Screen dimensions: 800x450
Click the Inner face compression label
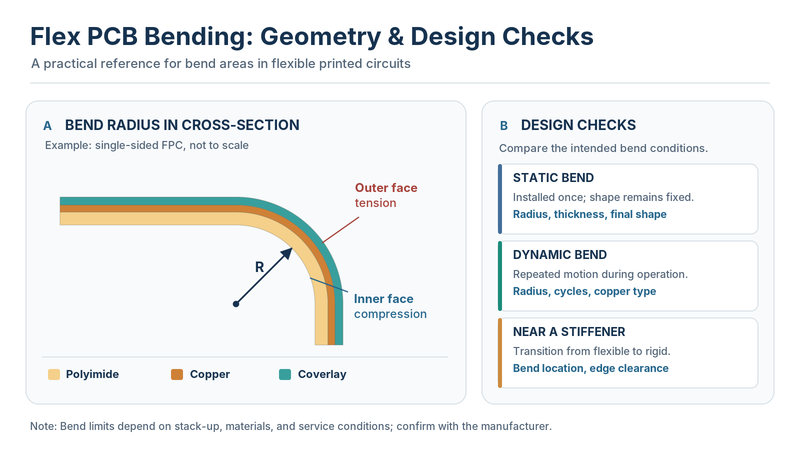pos(390,306)
